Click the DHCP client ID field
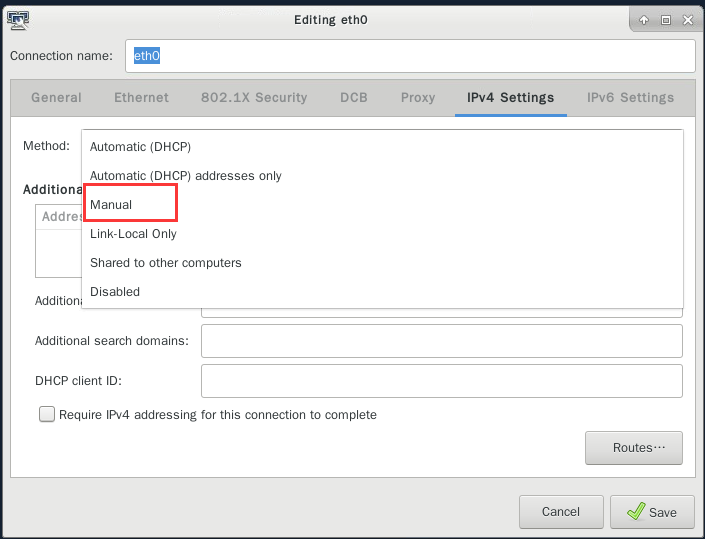Viewport: 705px width, 539px height. coord(441,381)
